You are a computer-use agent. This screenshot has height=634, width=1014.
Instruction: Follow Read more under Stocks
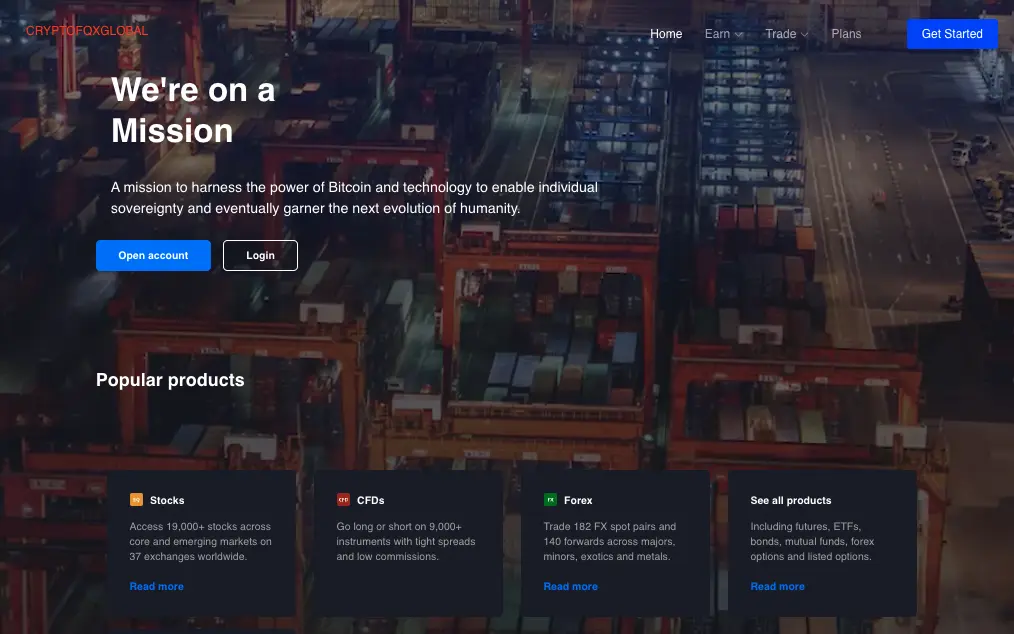(x=156, y=586)
